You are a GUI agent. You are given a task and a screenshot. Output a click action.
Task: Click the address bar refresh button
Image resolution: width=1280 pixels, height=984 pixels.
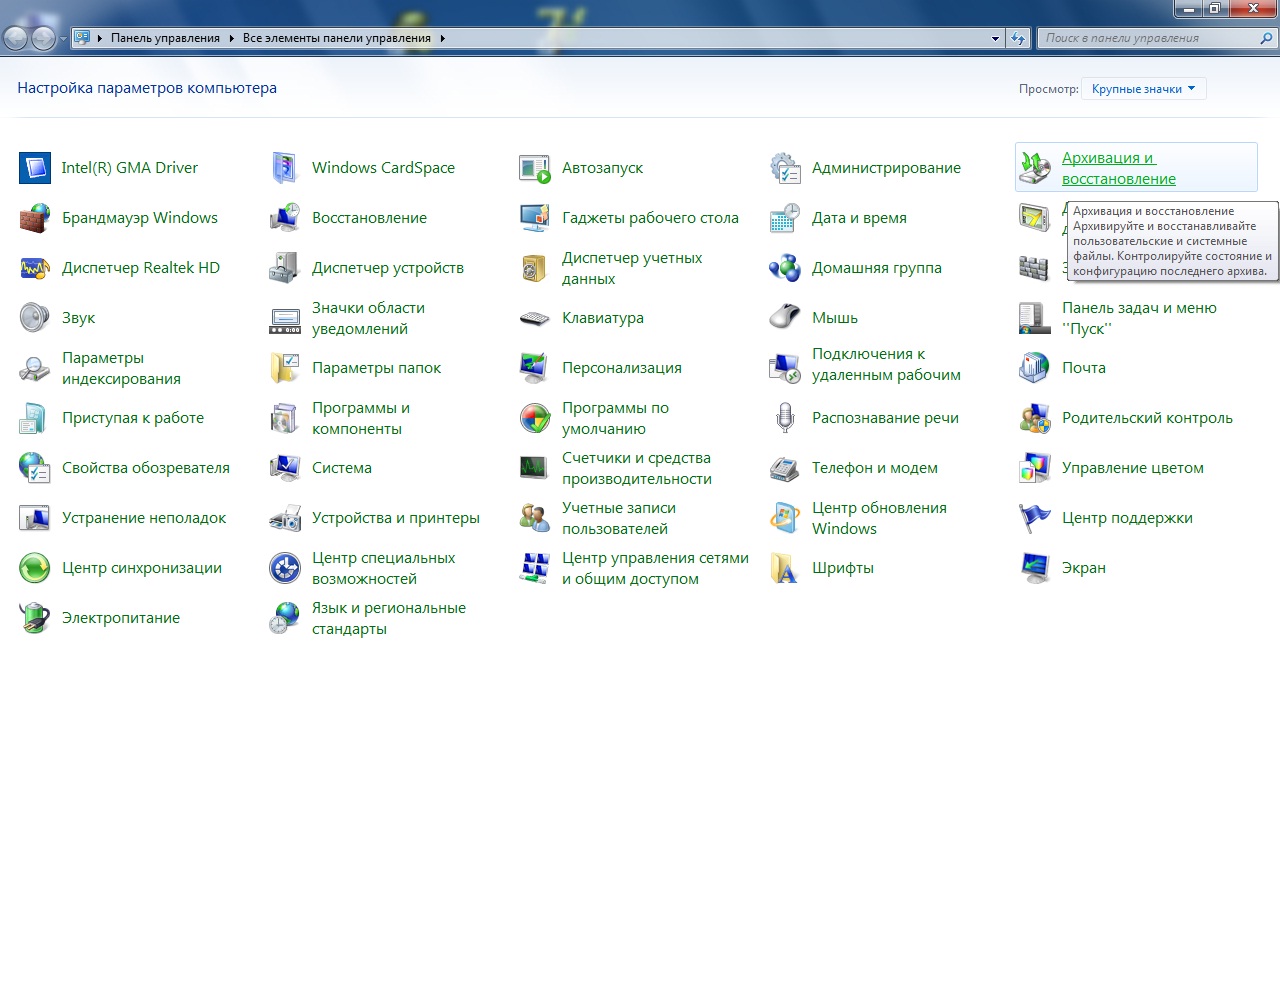1018,39
